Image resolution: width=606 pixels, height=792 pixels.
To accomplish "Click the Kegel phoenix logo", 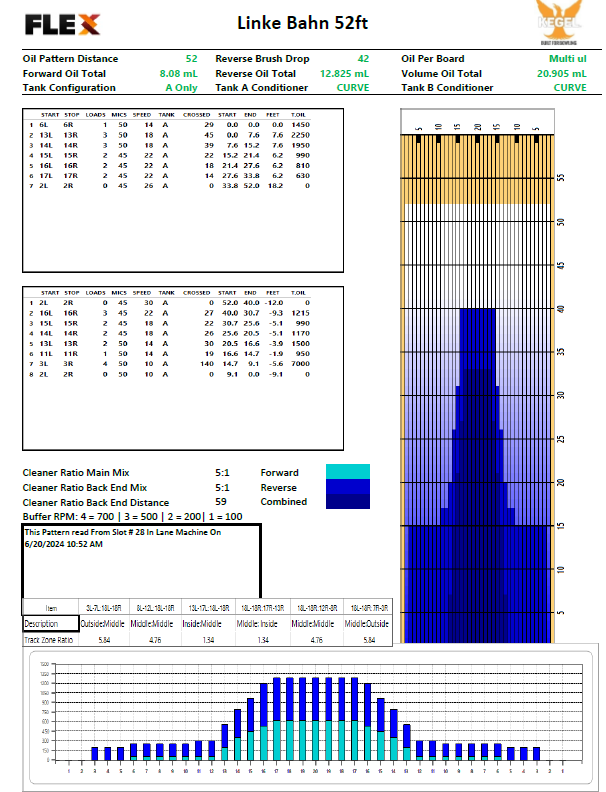I will pos(559,22).
